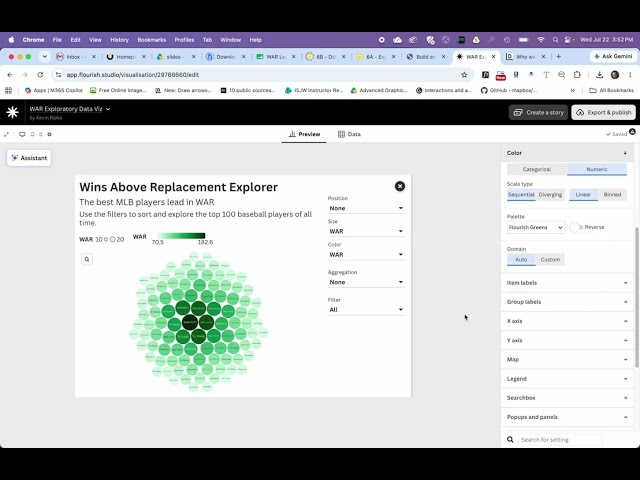This screenshot has height=480, width=640.
Task: Open the Chrome File menu
Action: point(57,40)
